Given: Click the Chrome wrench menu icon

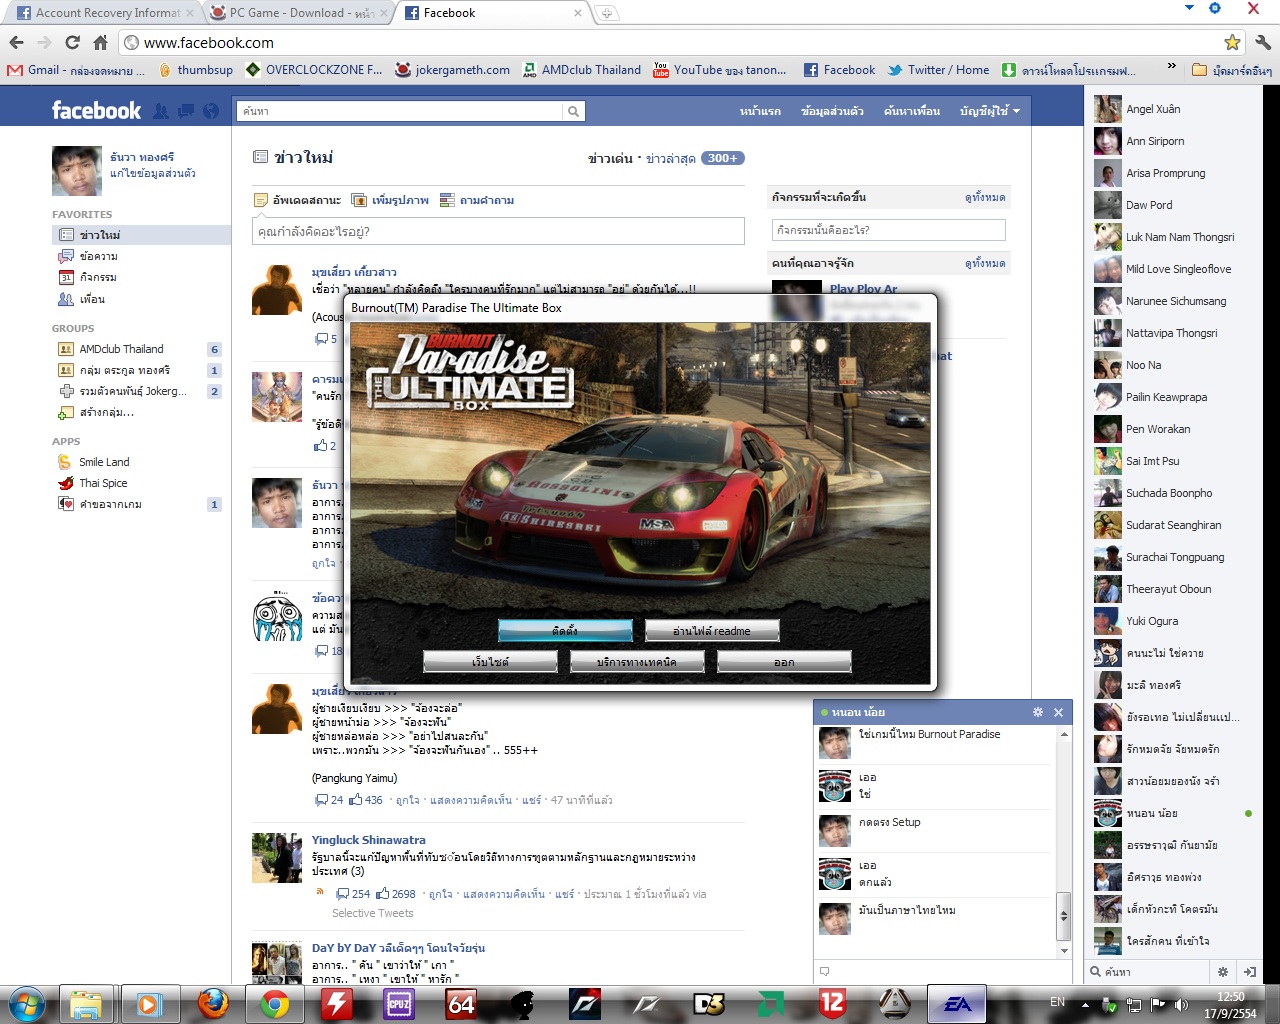Looking at the screenshot, I should 1262,42.
